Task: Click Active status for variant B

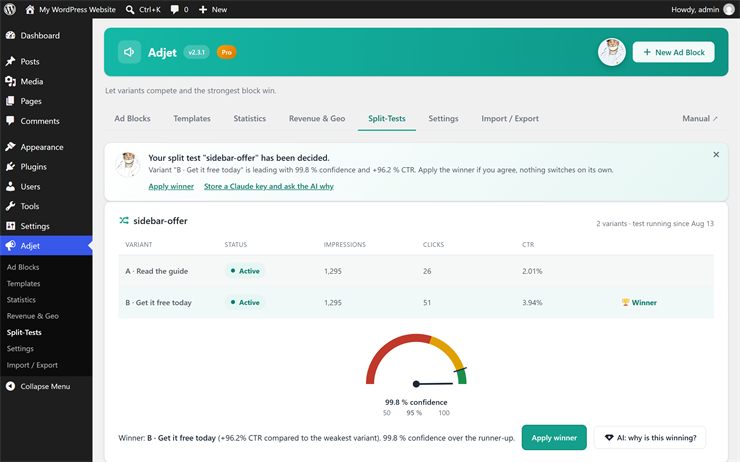Action: (x=245, y=302)
